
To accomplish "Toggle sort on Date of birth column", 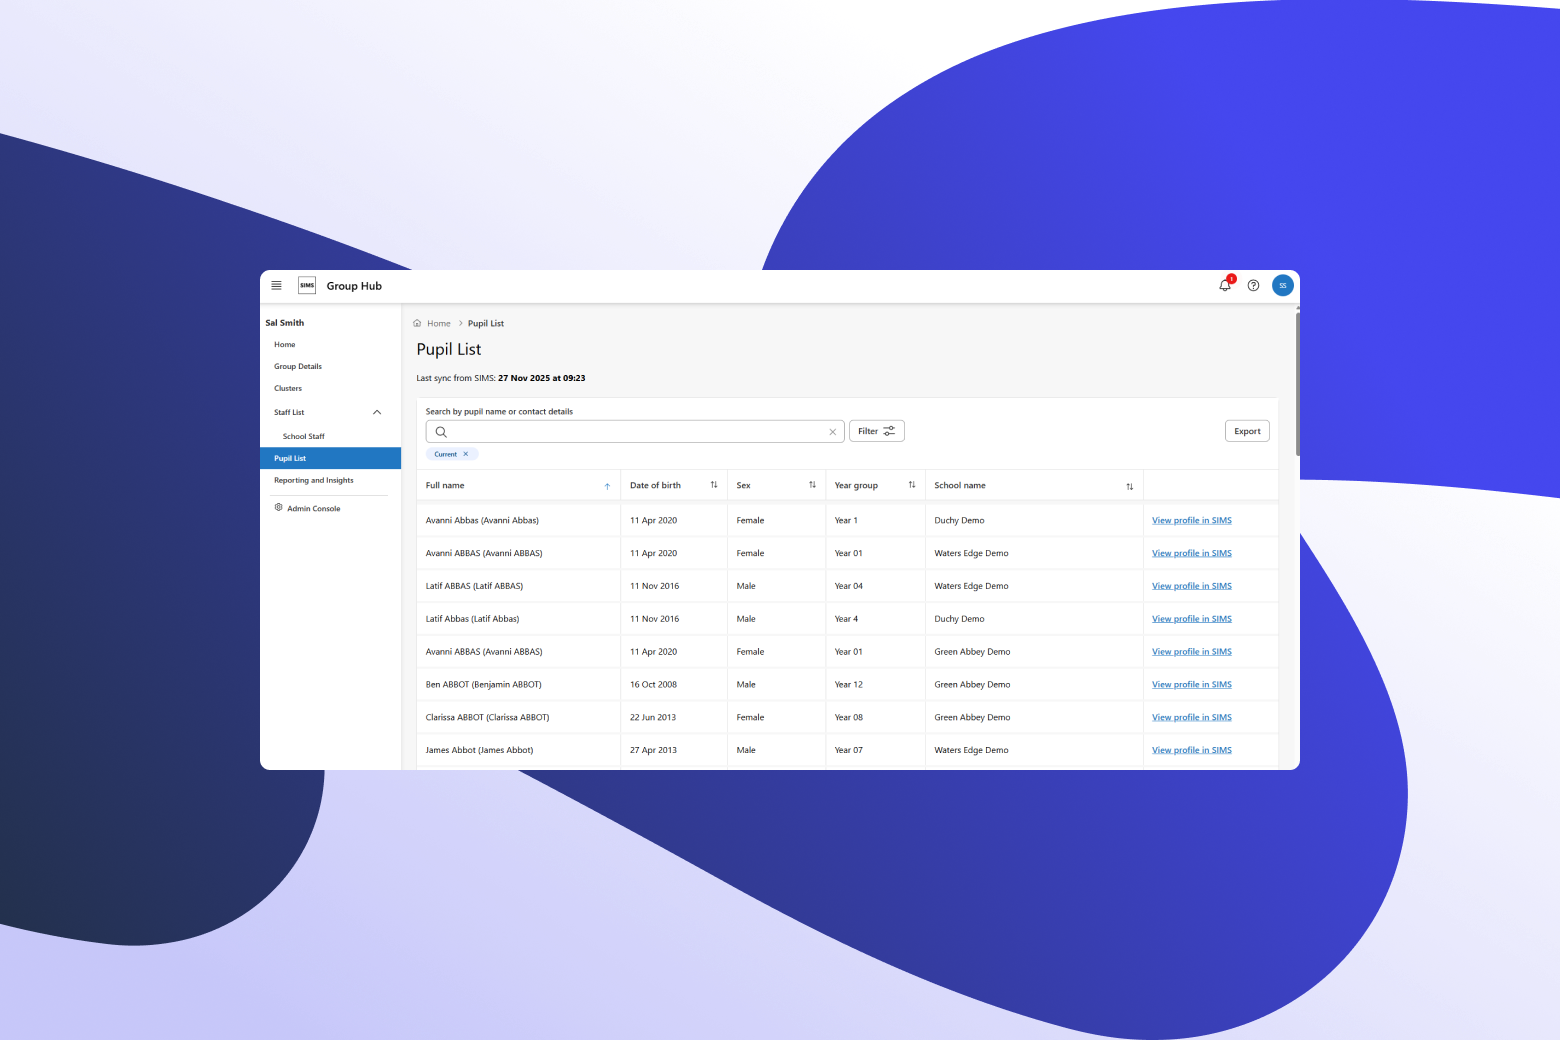I will pos(714,486).
